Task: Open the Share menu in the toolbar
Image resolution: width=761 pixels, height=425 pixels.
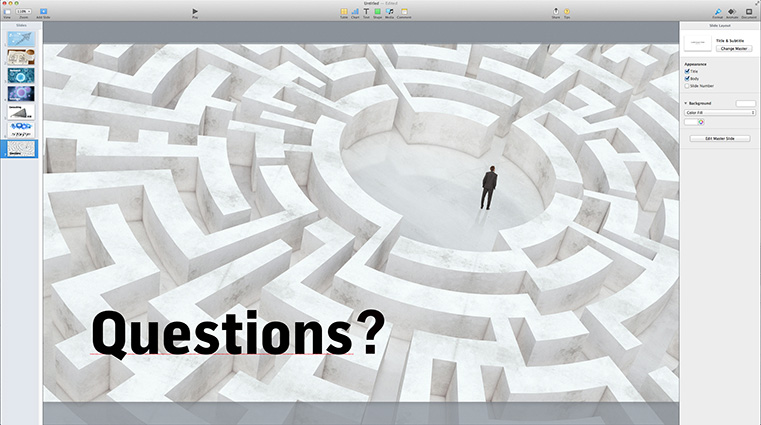Action: 556,11
